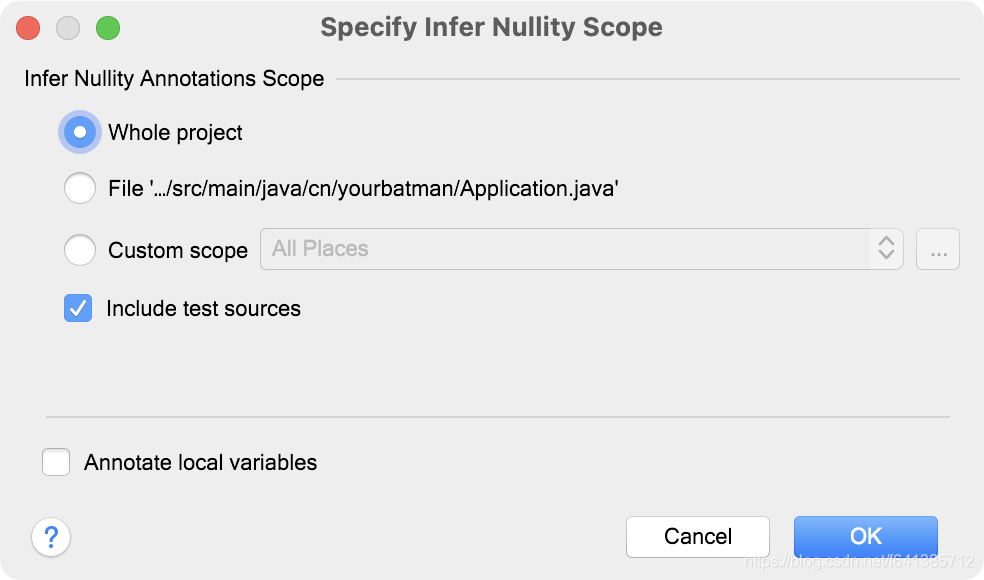Viewport: 984px width, 580px height.
Task: Click the 'Include test sources' label text
Action: 203,309
